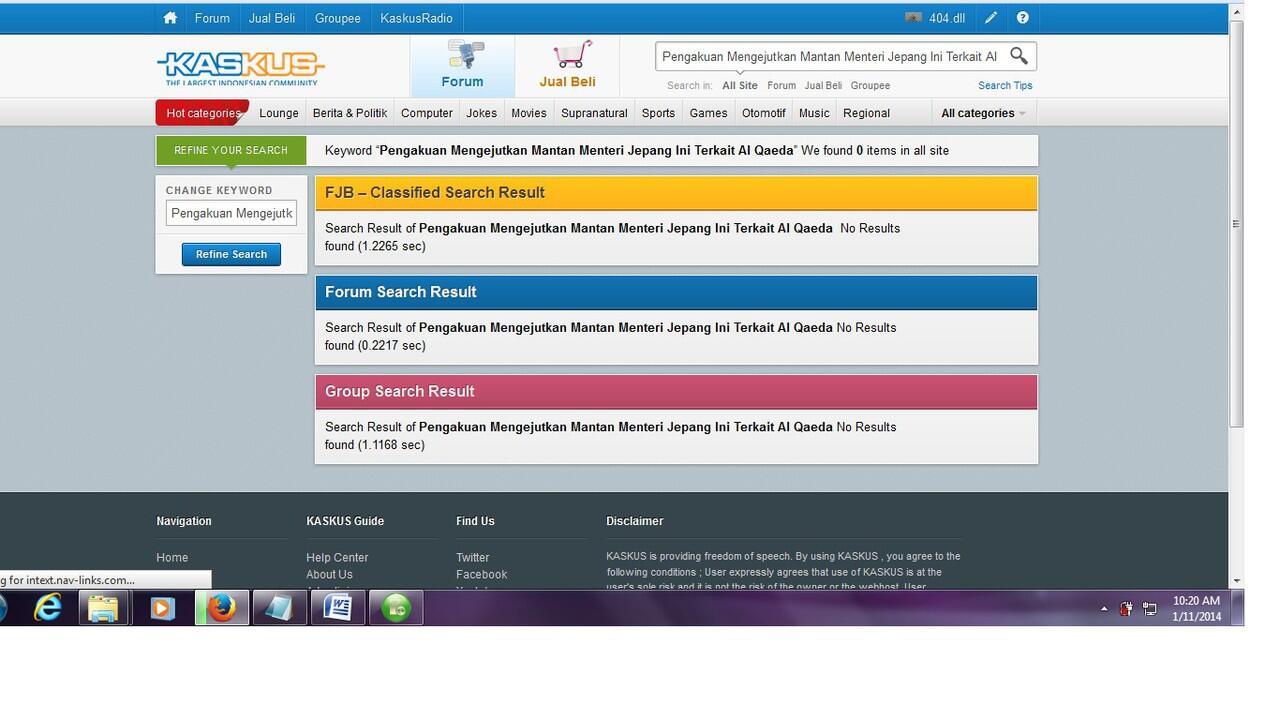Click the network tray icon

click(x=1150, y=608)
